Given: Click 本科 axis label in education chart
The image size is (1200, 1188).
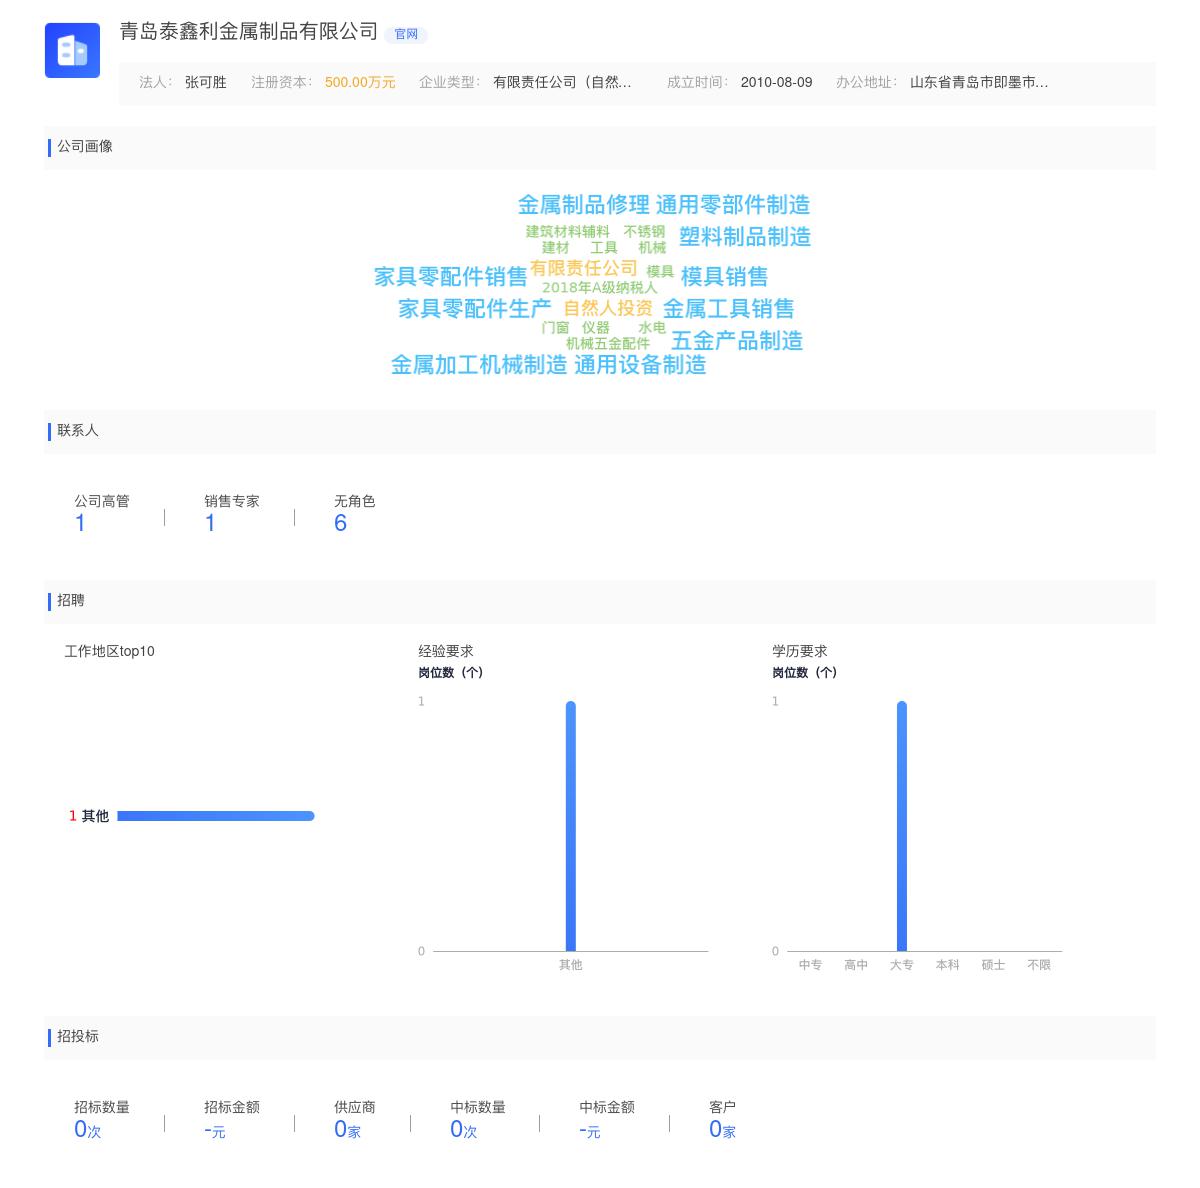Looking at the screenshot, I should point(947,965).
